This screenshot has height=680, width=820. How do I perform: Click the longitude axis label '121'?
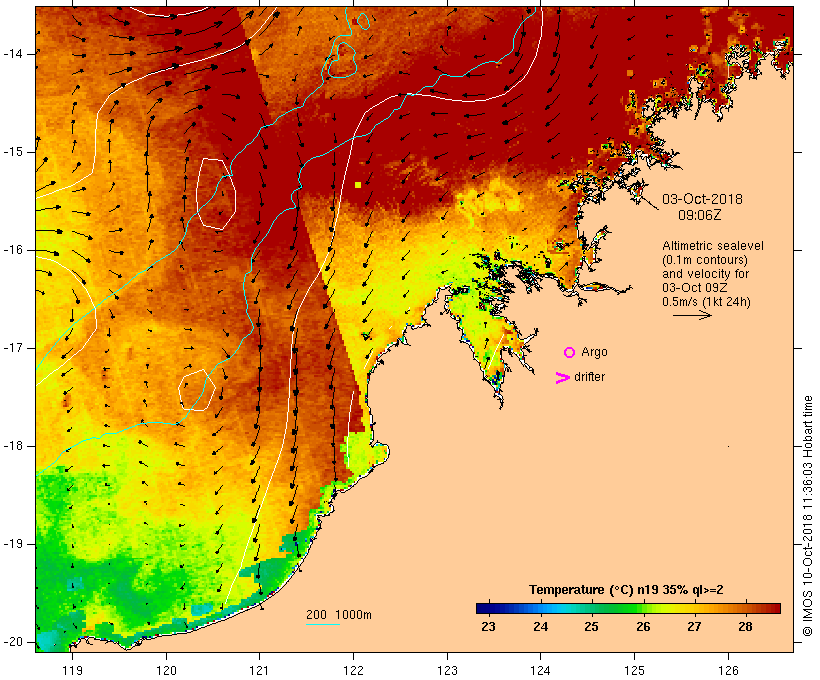point(259,670)
